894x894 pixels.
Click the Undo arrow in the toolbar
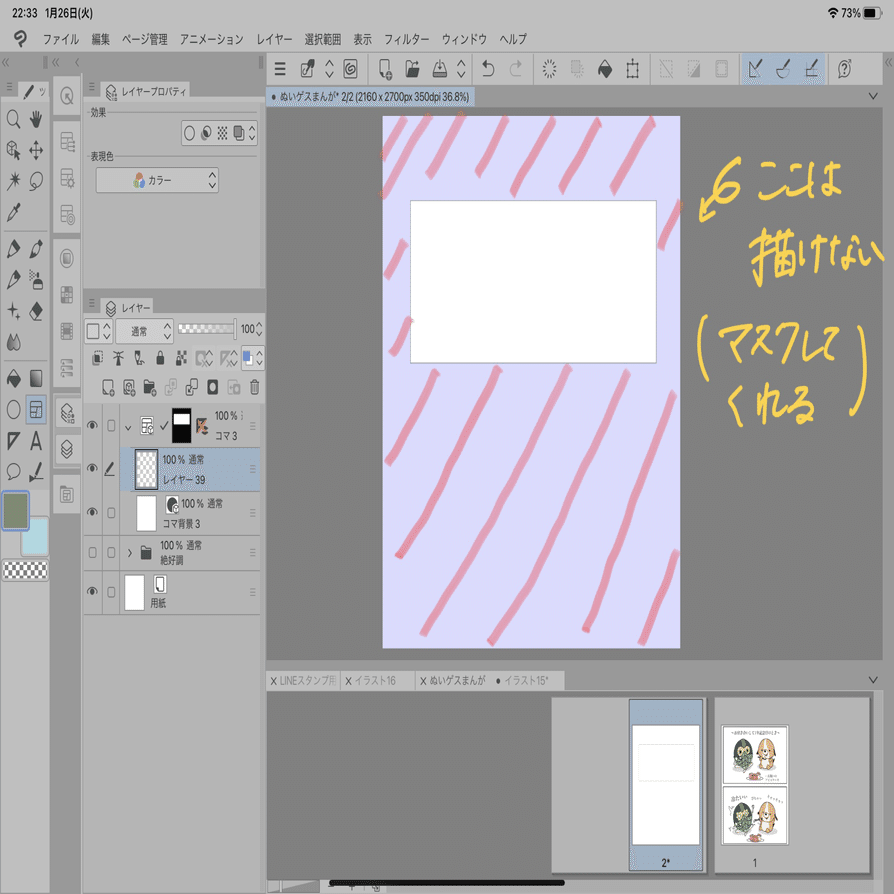click(x=489, y=69)
